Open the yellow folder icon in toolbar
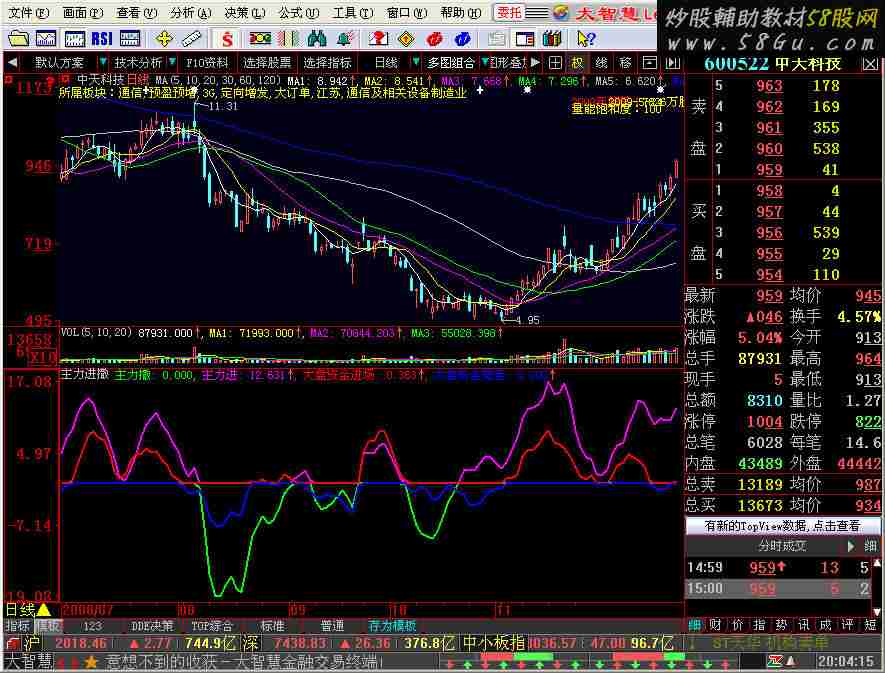885x673 pixels. point(18,38)
